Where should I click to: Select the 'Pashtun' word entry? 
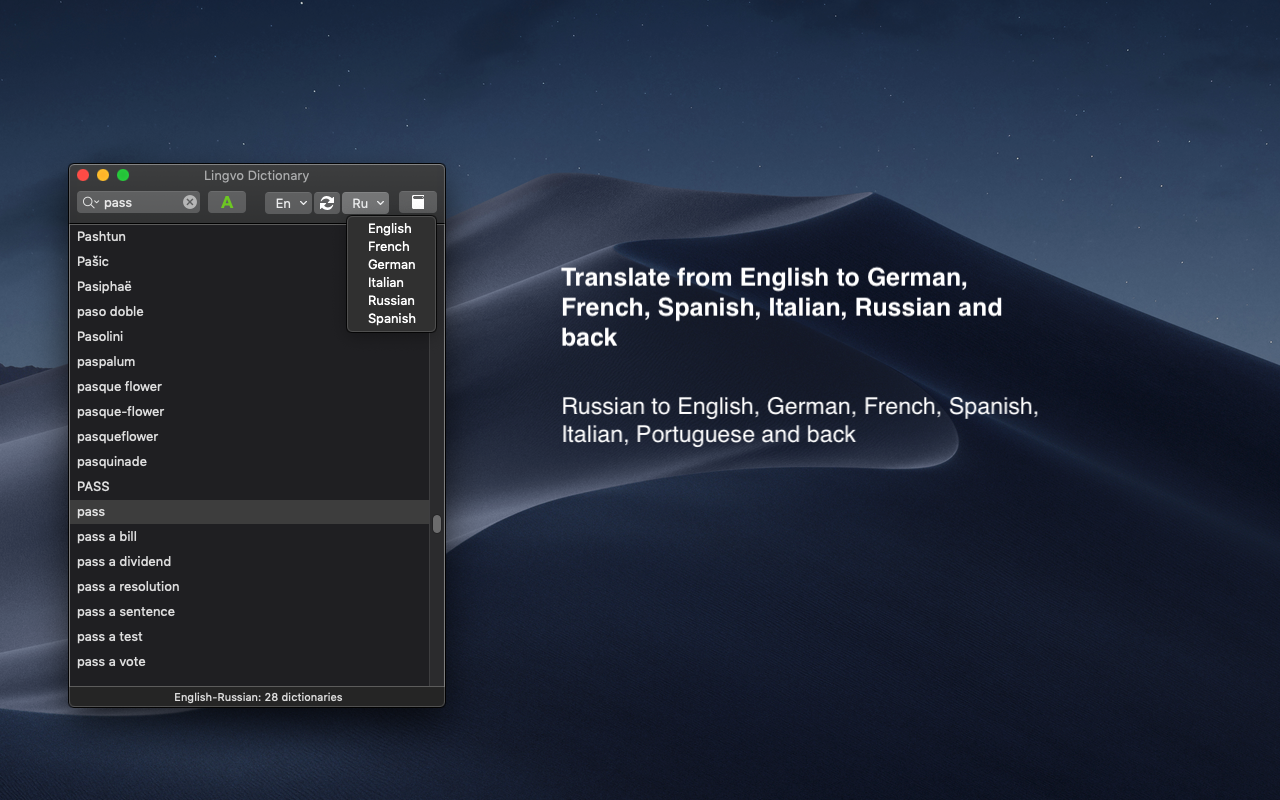[x=101, y=237]
